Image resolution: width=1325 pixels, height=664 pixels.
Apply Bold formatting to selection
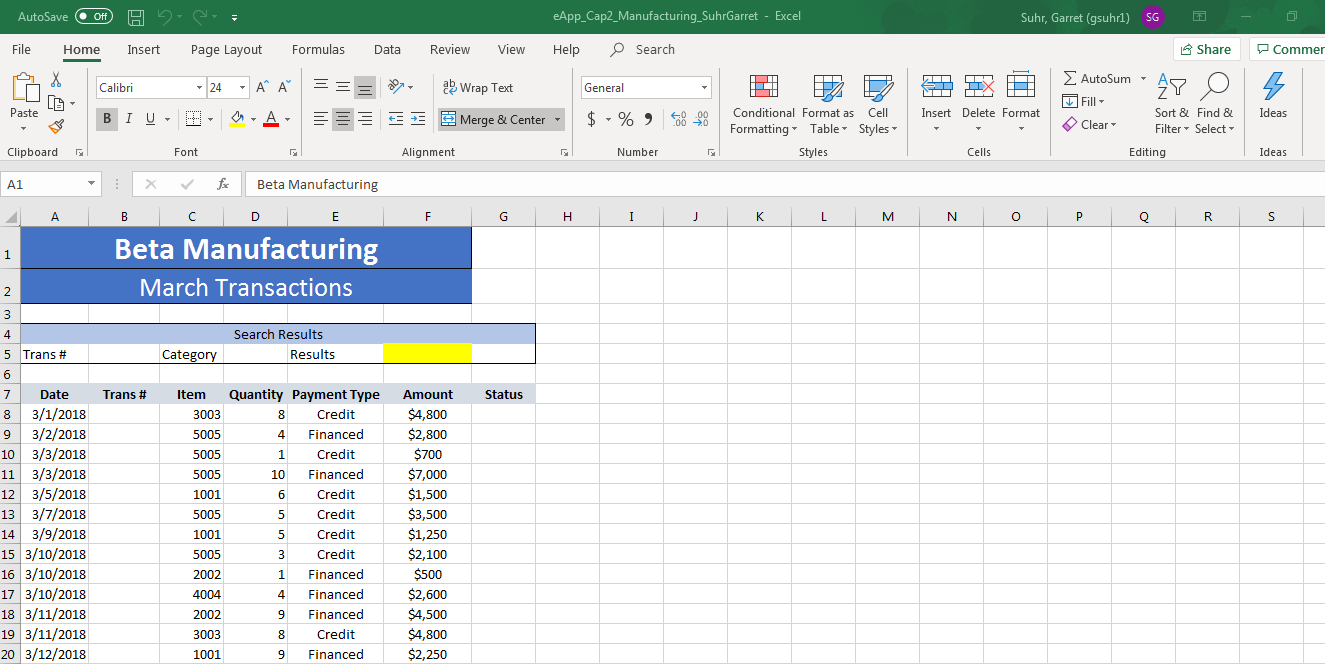105,118
